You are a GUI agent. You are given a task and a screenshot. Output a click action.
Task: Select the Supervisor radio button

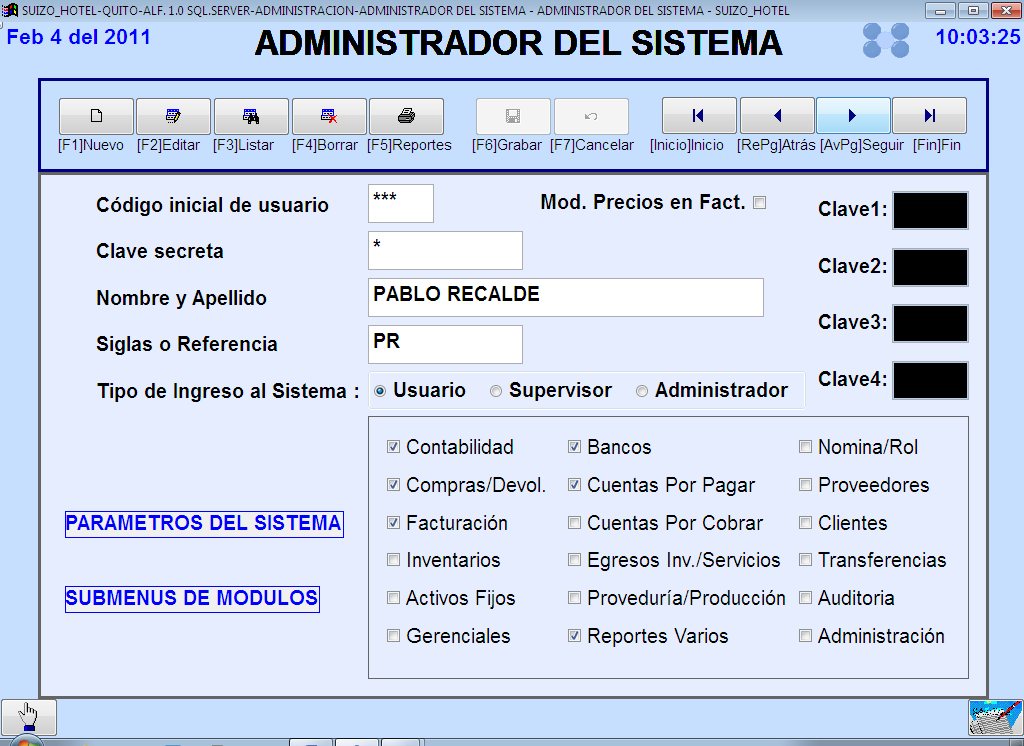point(496,392)
